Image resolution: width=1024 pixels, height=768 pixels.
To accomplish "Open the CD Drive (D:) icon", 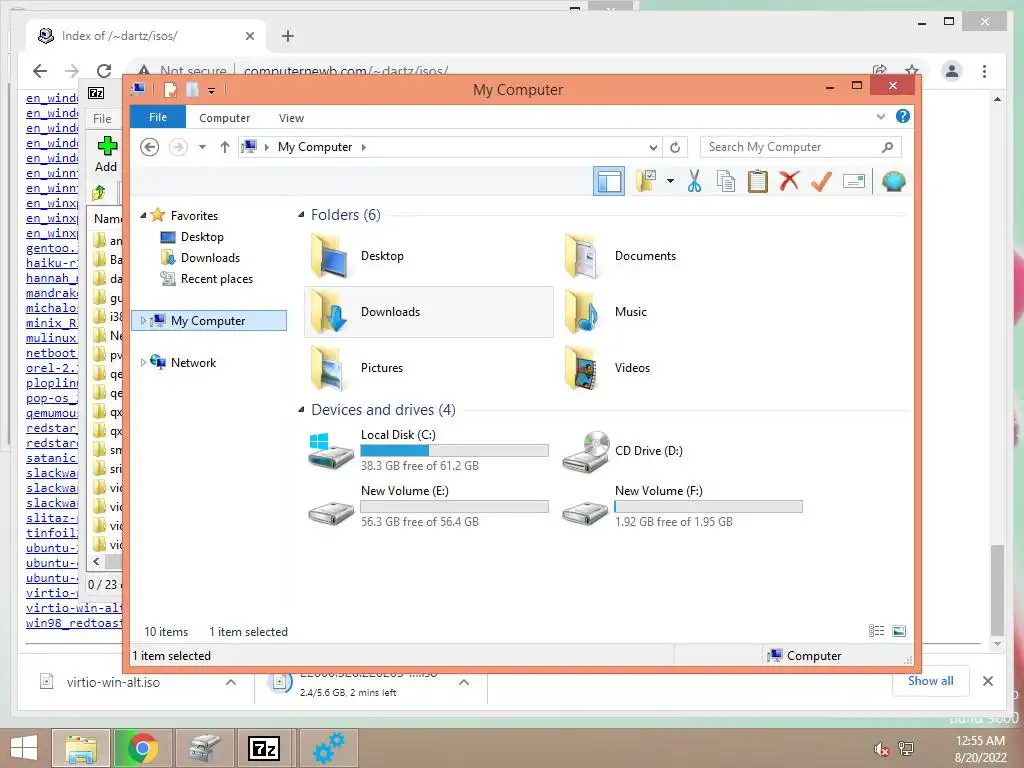I will tap(586, 451).
